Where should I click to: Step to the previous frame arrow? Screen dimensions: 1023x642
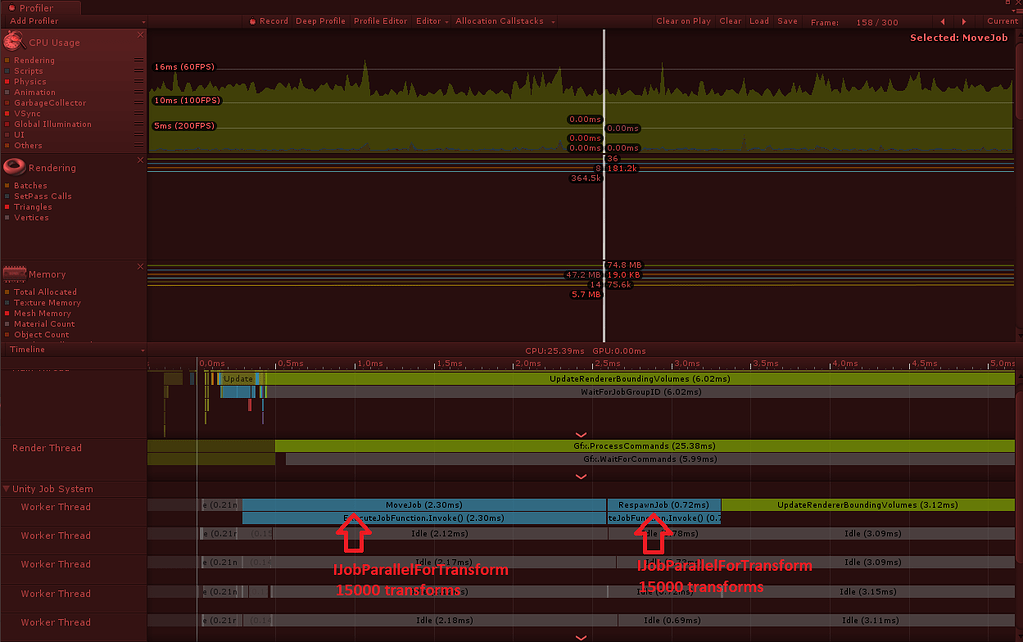tap(941, 20)
